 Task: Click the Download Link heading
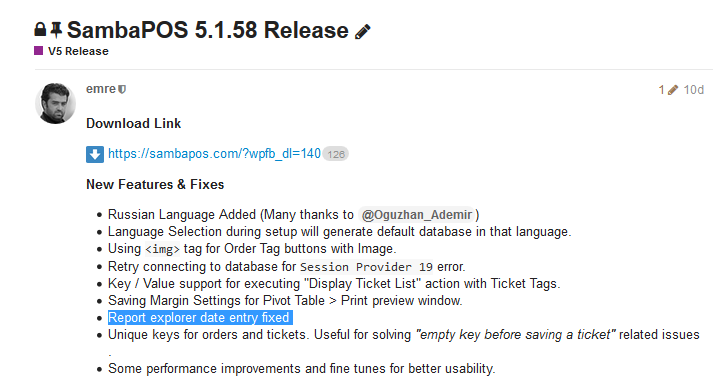click(134, 124)
